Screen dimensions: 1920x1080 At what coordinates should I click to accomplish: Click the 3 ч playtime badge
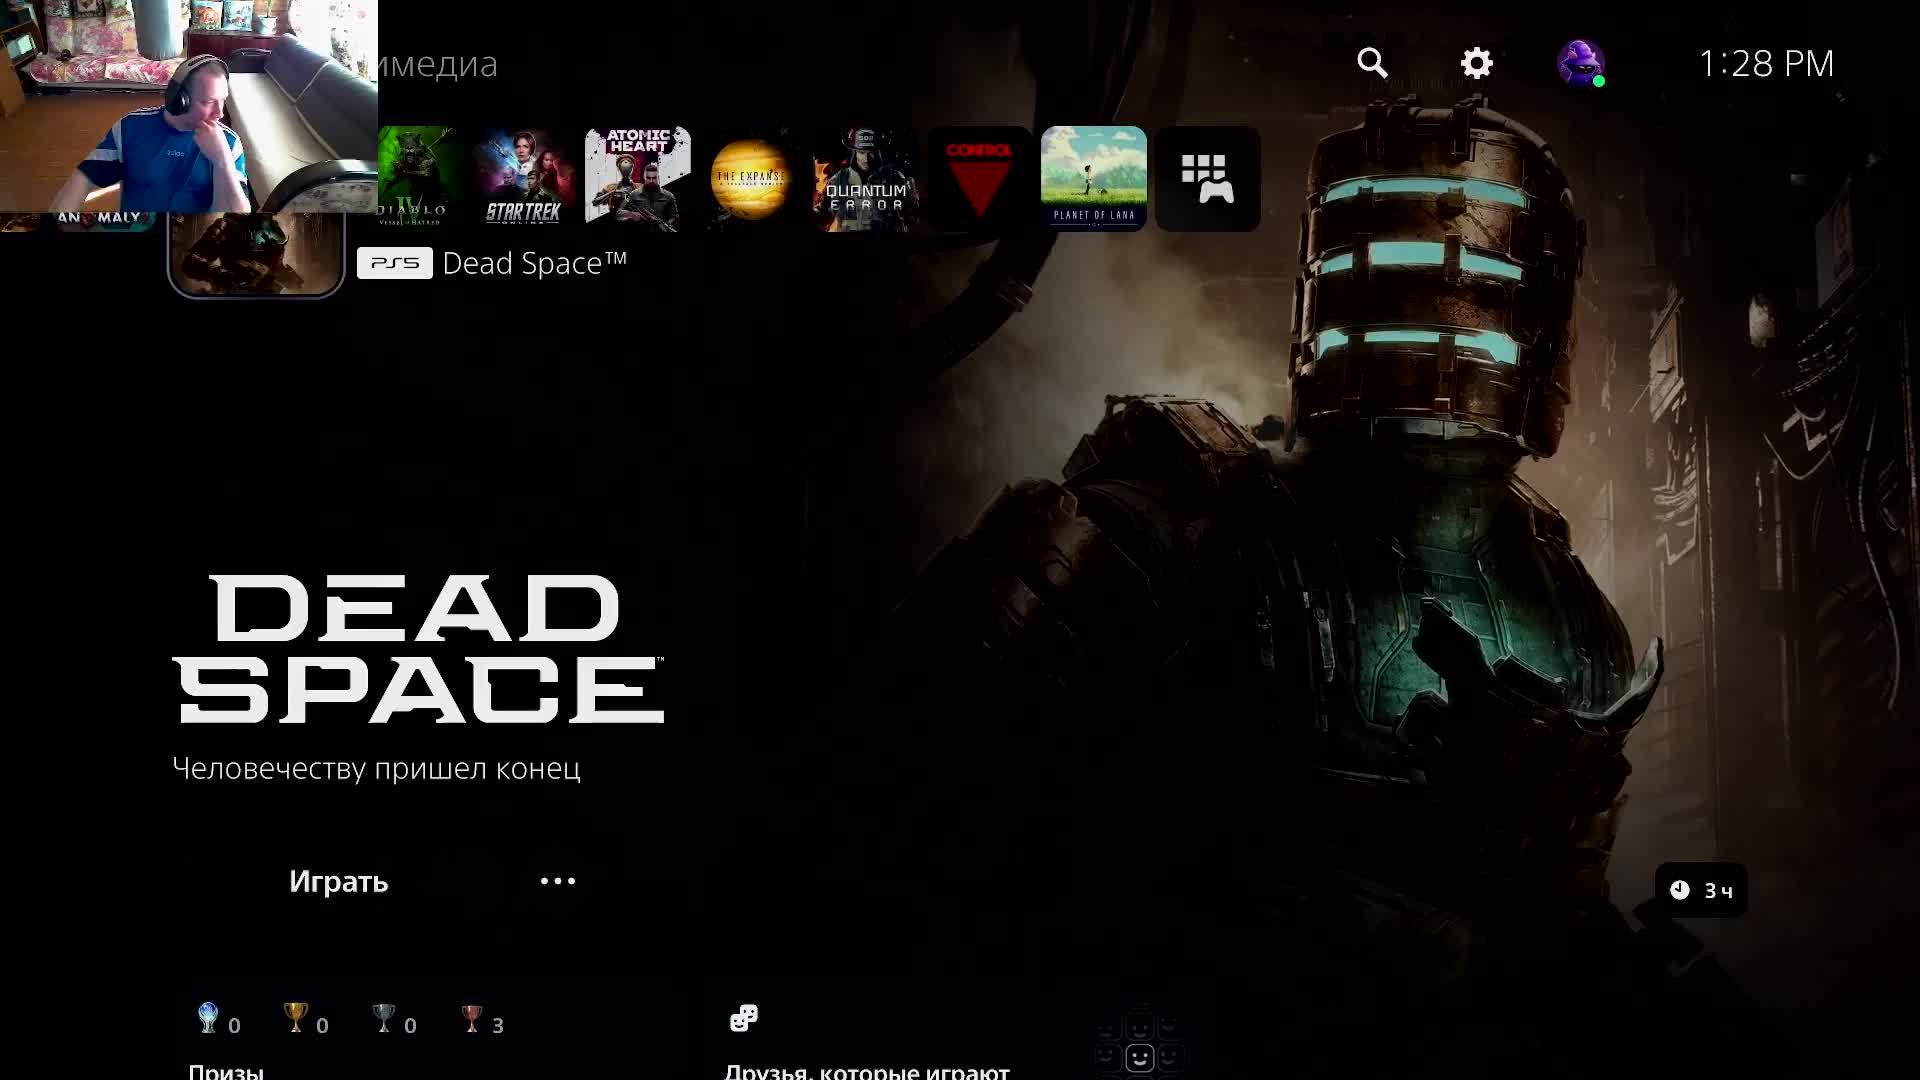(1701, 890)
